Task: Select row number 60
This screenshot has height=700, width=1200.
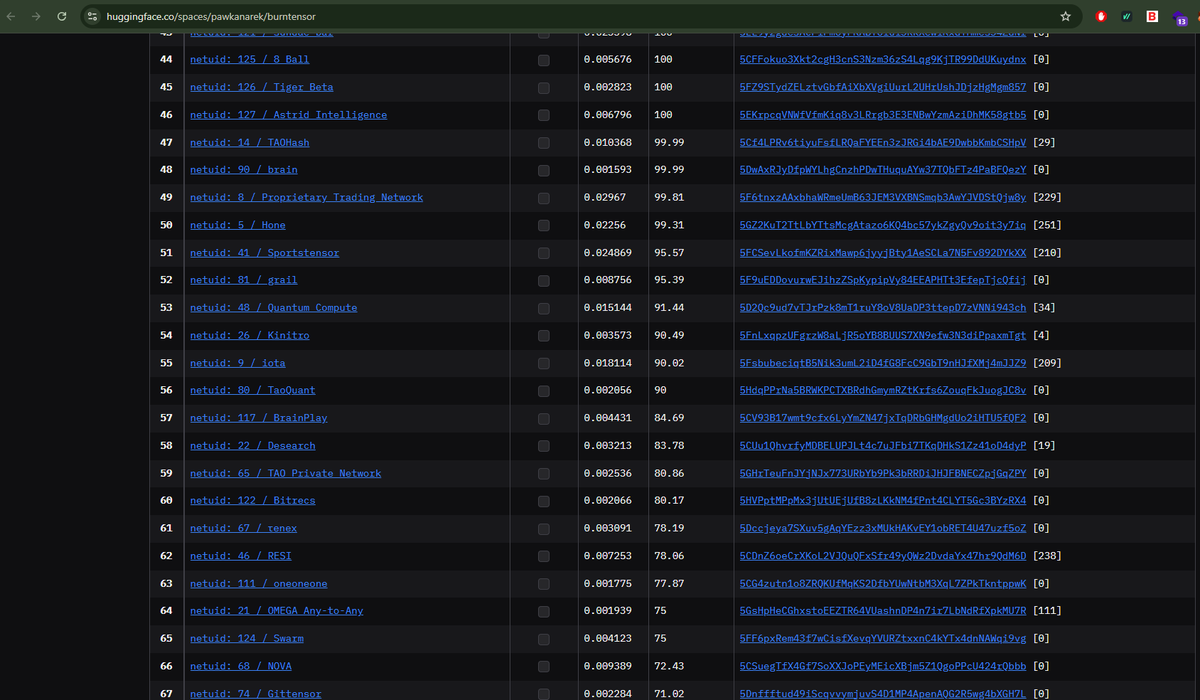Action: (x=166, y=501)
